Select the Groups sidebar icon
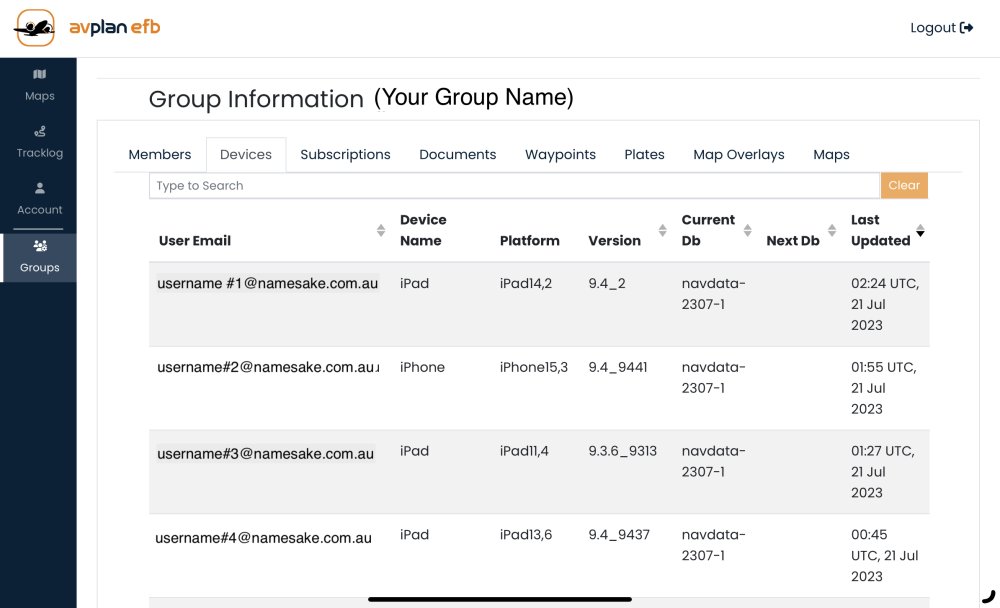Viewport: 1000px width, 608px height. pos(40,256)
